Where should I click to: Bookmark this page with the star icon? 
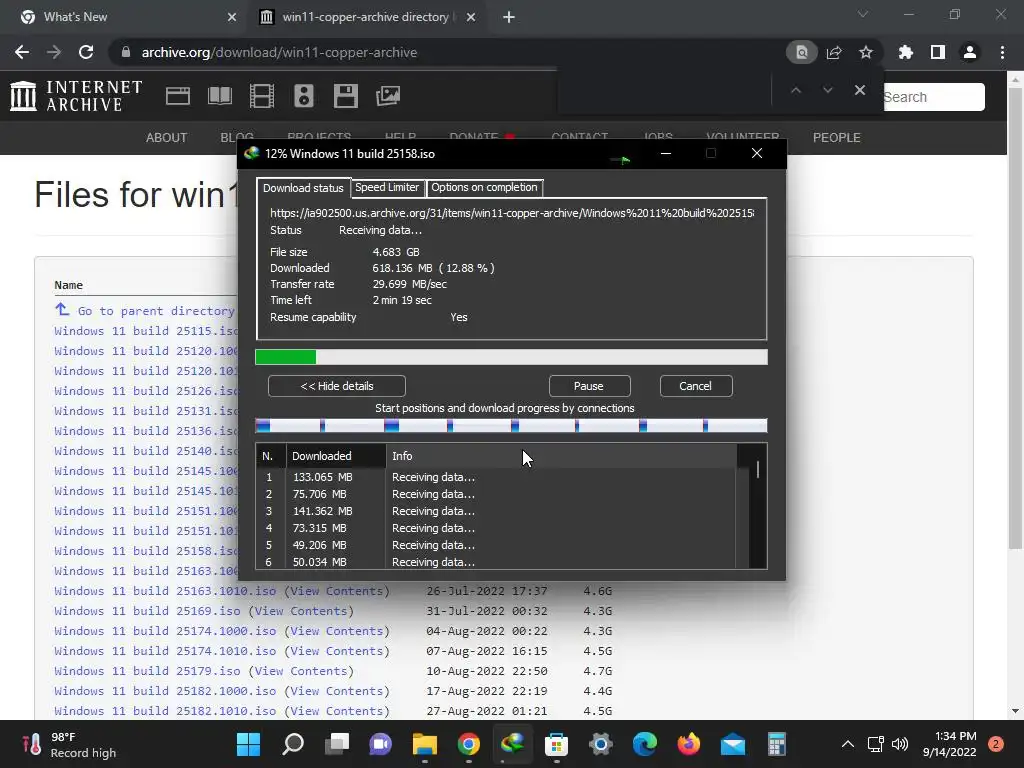point(866,52)
